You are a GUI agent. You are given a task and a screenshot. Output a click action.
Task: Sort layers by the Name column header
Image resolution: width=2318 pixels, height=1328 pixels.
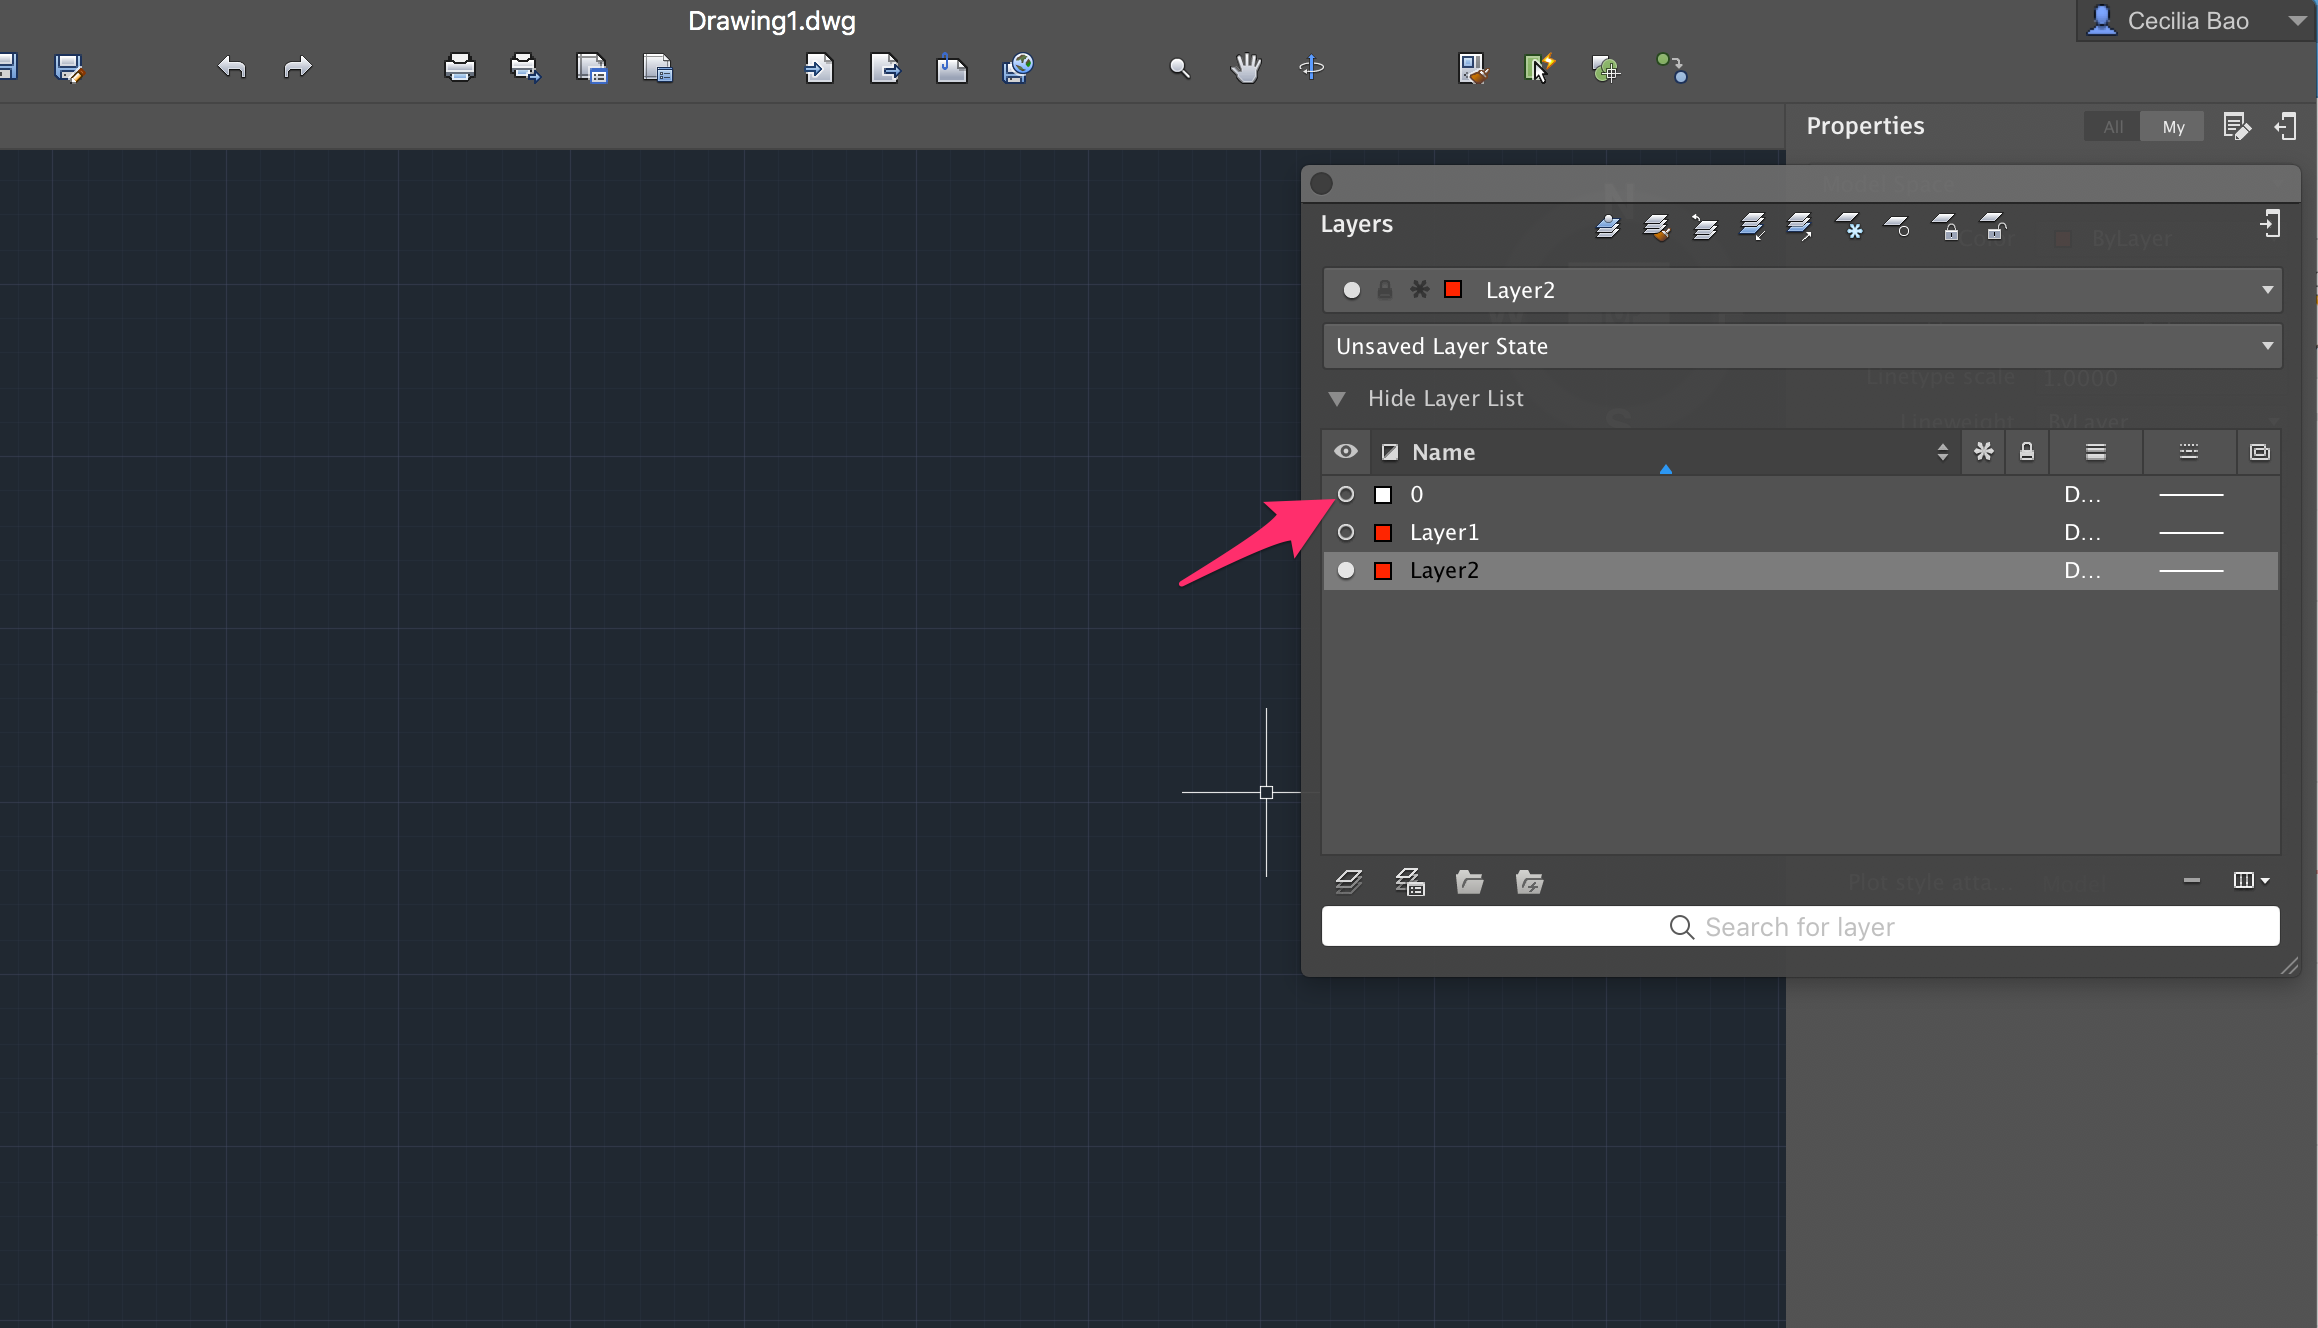(x=1664, y=451)
